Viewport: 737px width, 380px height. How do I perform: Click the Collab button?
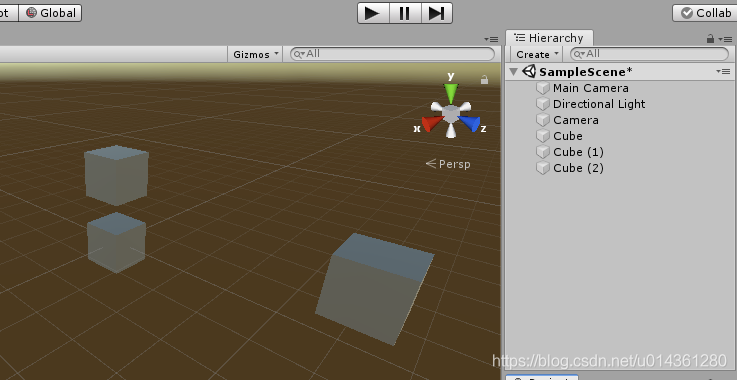click(706, 13)
